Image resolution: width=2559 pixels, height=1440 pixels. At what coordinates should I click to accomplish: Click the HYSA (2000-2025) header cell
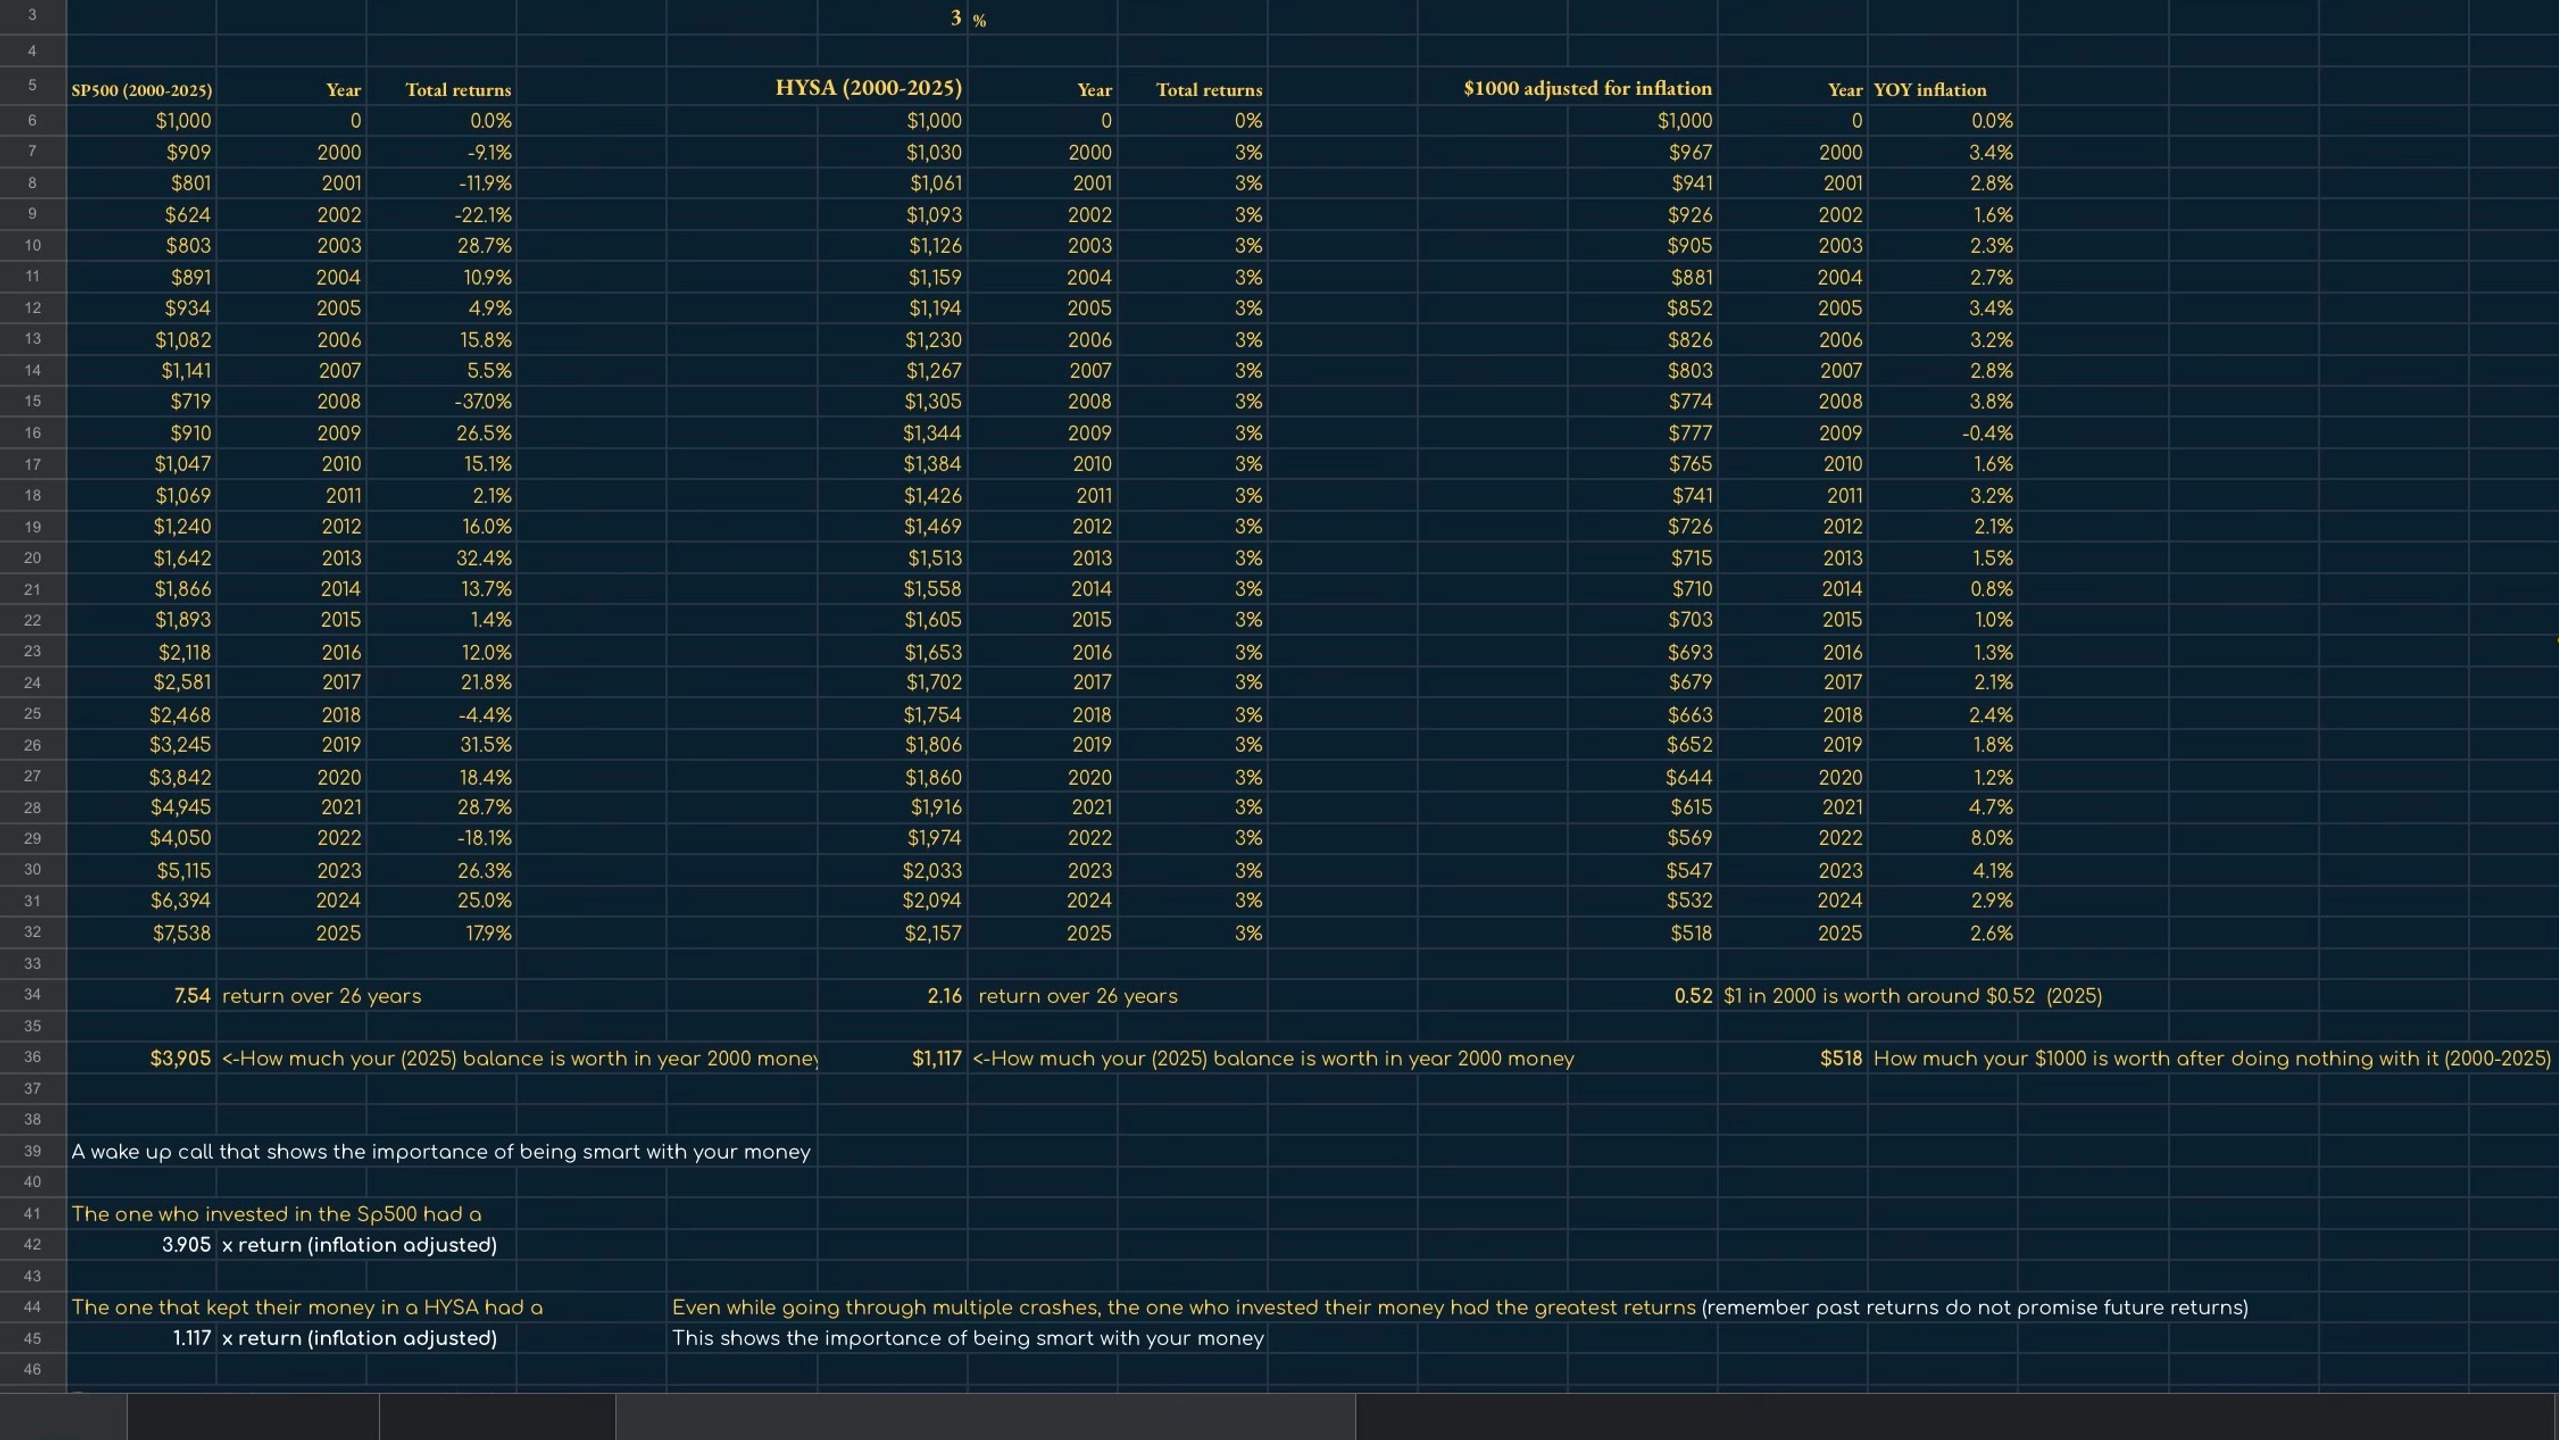pos(868,88)
